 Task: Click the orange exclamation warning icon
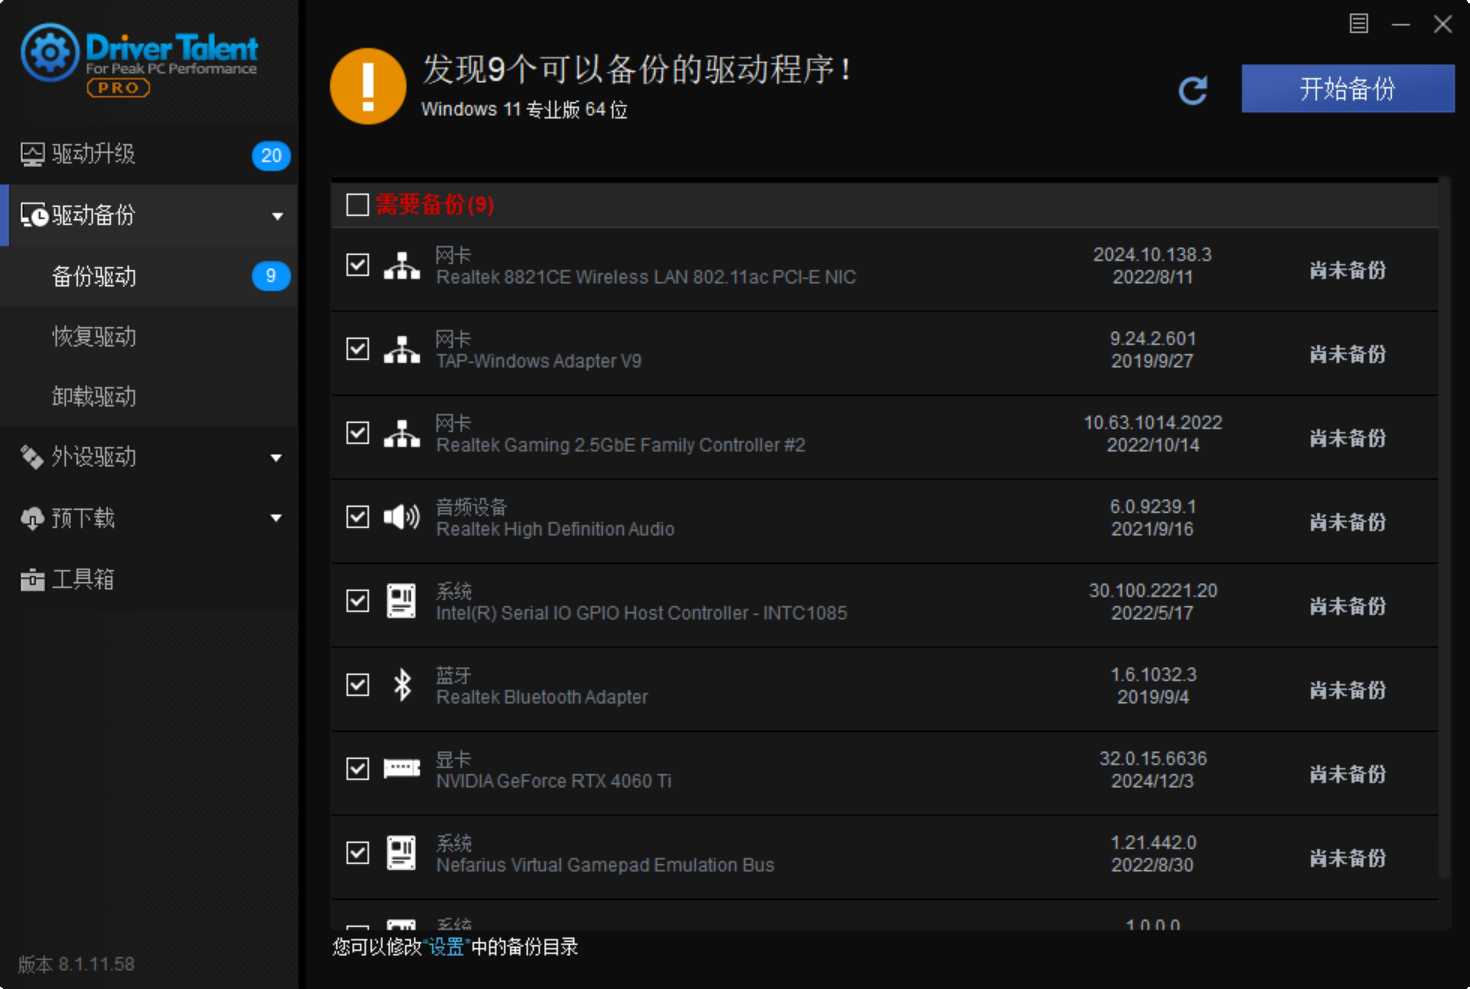click(368, 86)
